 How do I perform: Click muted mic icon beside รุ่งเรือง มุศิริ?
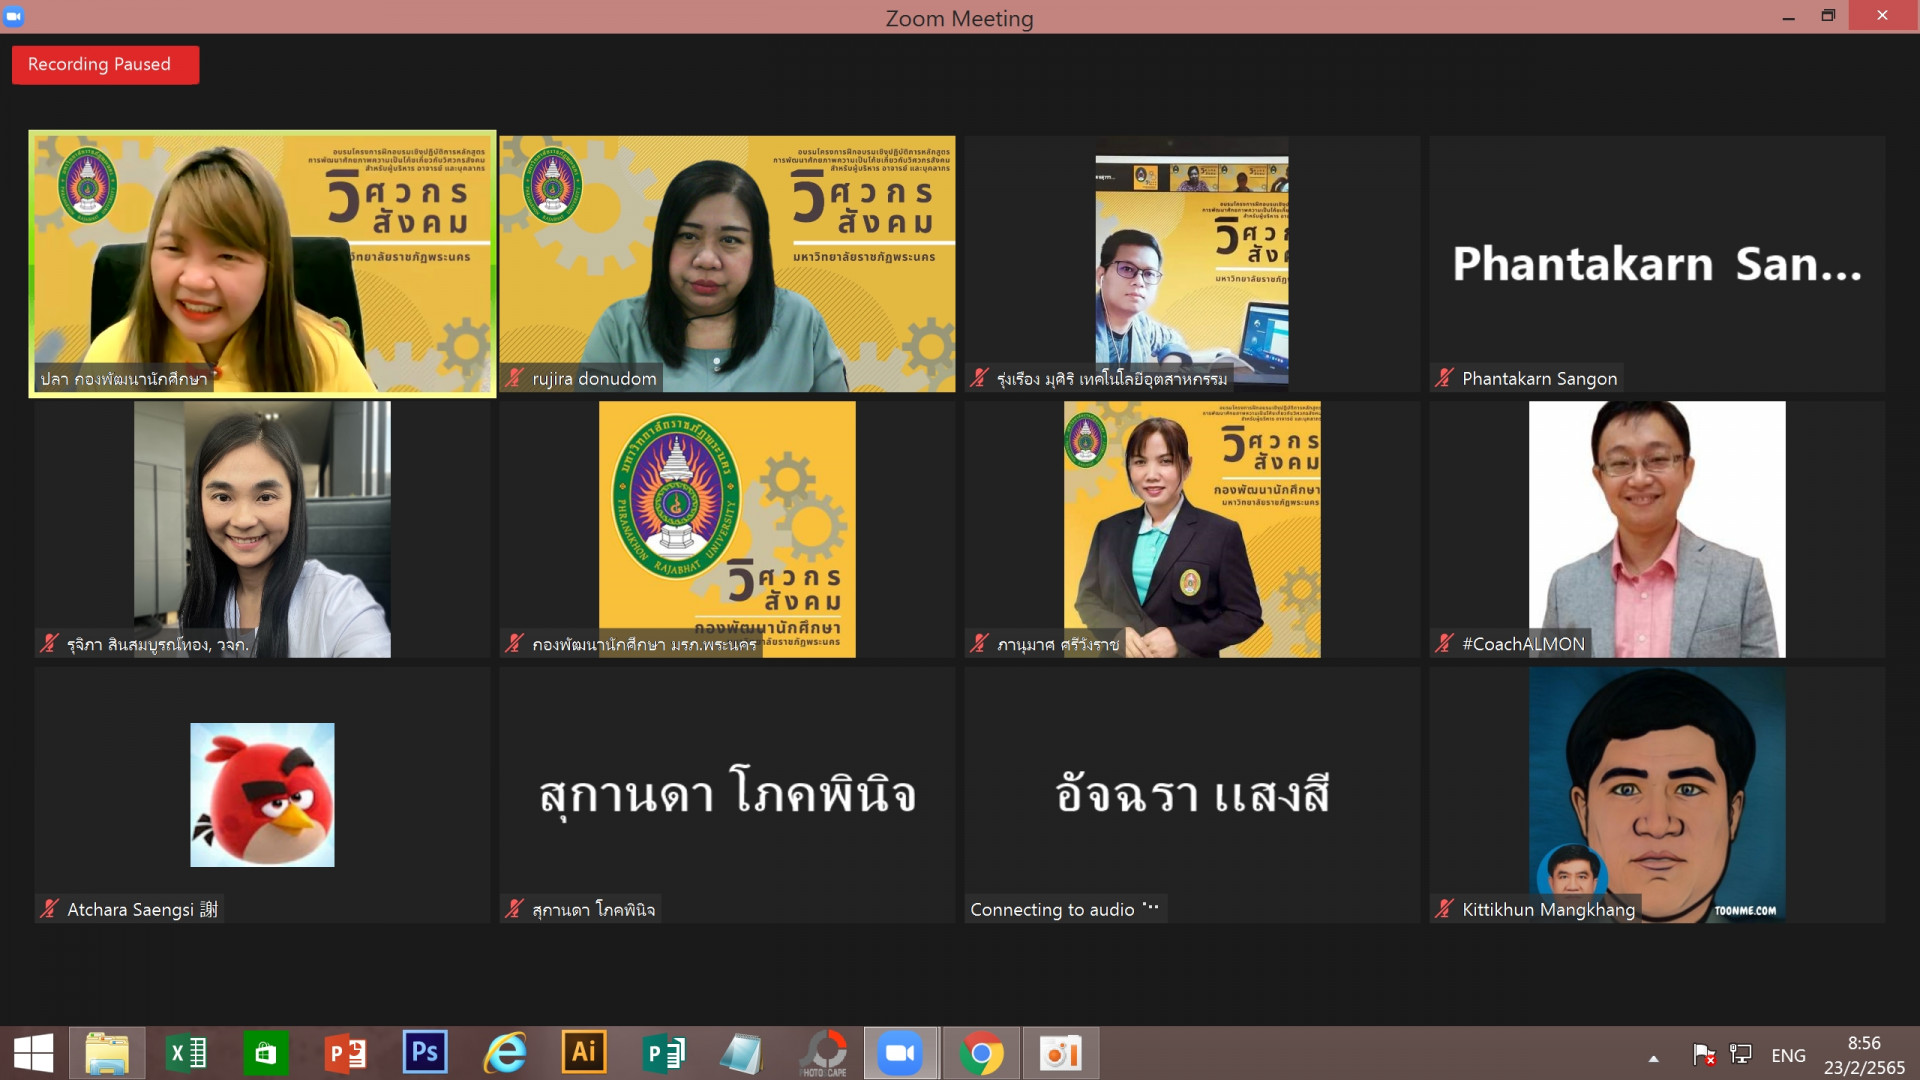point(980,378)
